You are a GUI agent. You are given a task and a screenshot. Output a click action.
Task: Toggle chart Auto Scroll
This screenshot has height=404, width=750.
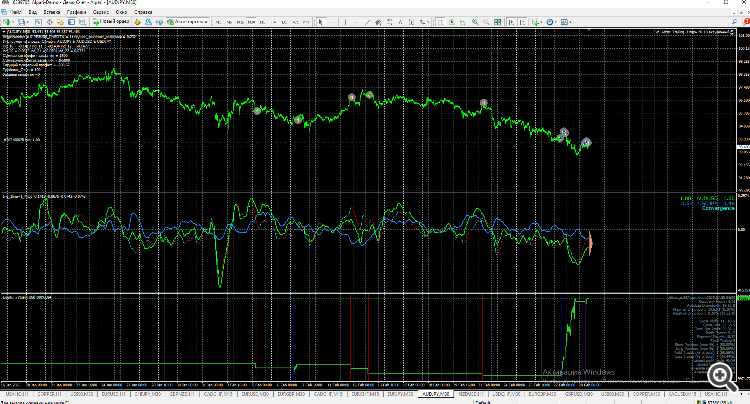pyautogui.click(x=511, y=22)
